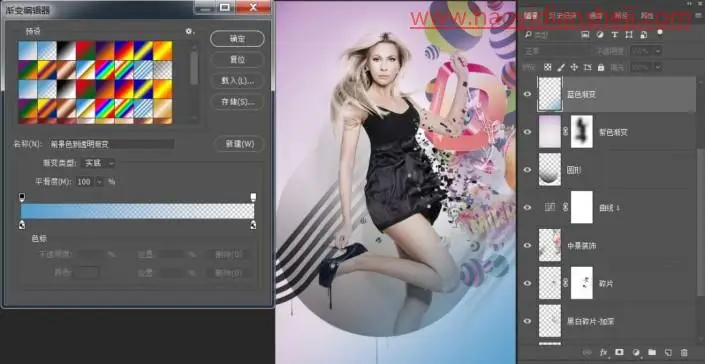Click the 确定 button
Screen dimensions: 705x364
coord(237,39)
